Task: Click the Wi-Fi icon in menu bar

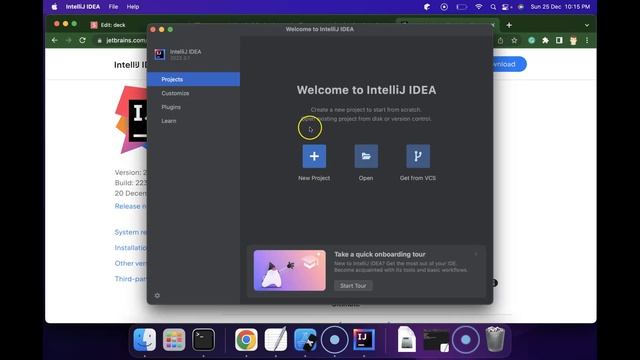Action: 479,7
